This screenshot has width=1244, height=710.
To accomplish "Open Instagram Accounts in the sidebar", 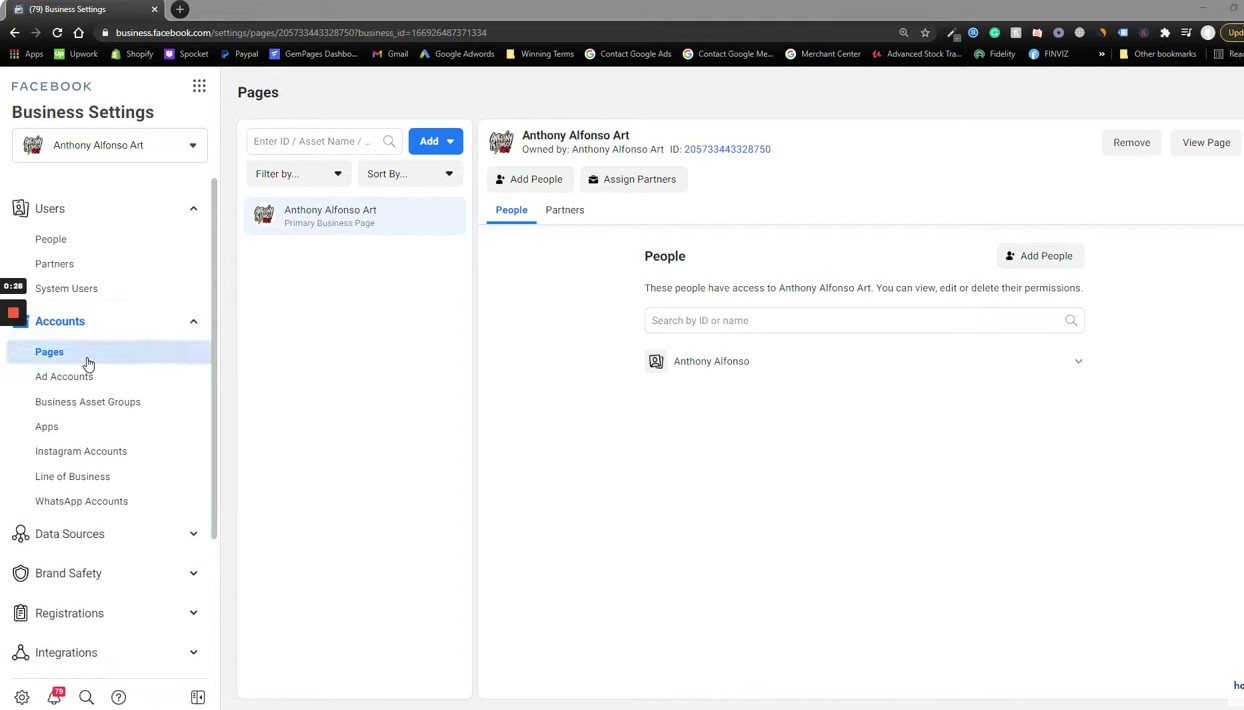I will pos(81,451).
